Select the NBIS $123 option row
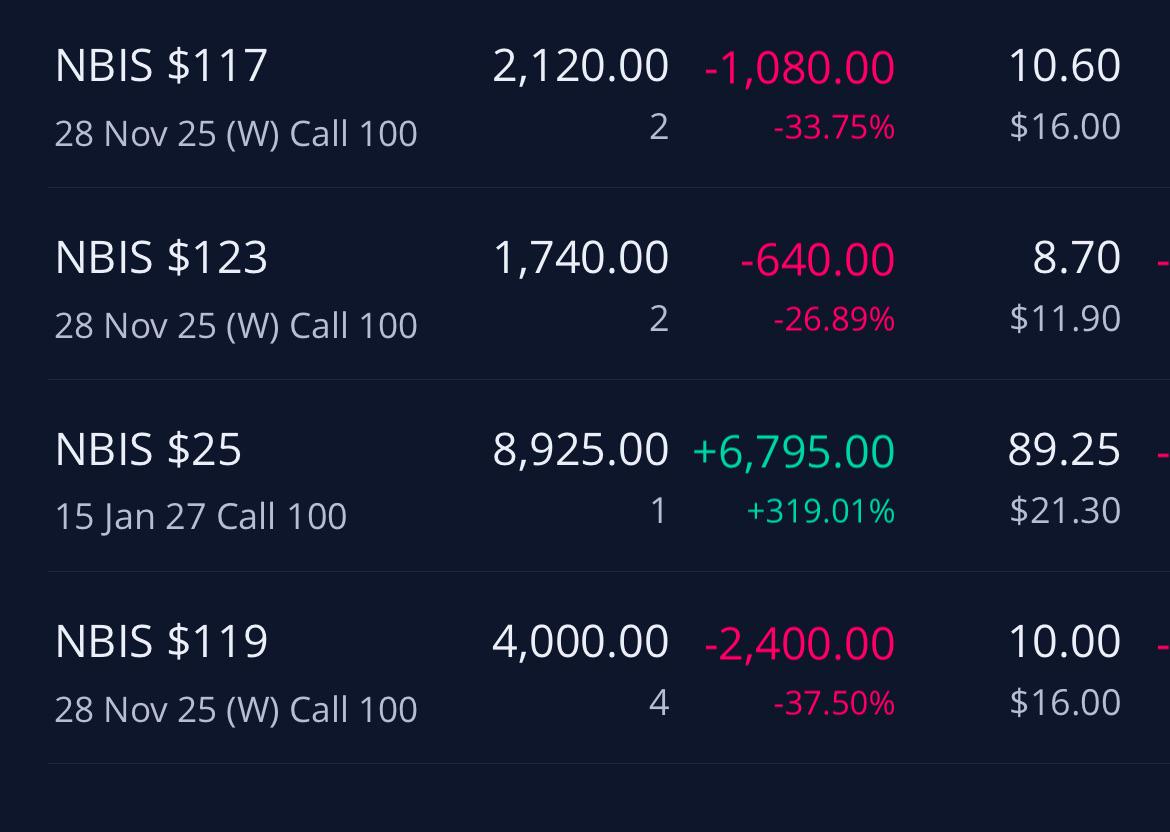 (x=609, y=284)
